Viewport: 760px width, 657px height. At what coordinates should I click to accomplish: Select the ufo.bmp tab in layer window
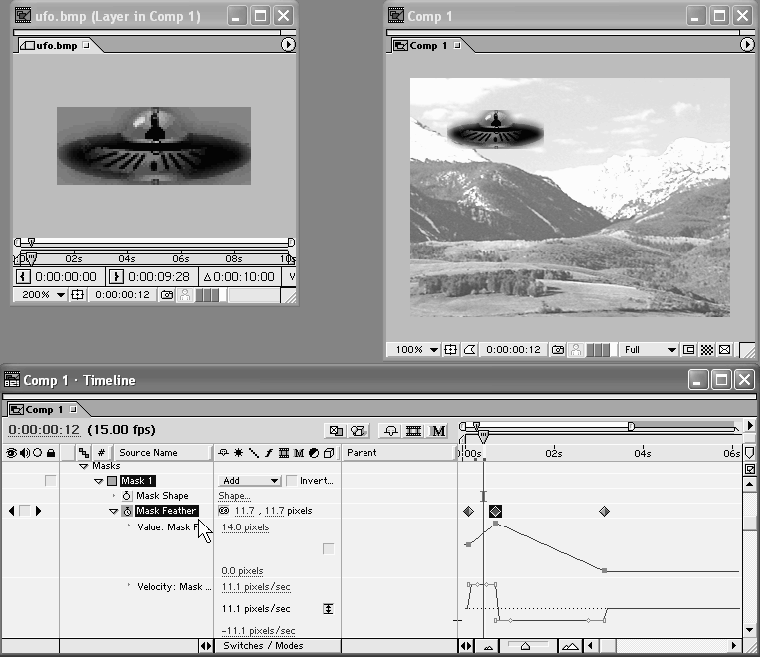tap(55, 45)
